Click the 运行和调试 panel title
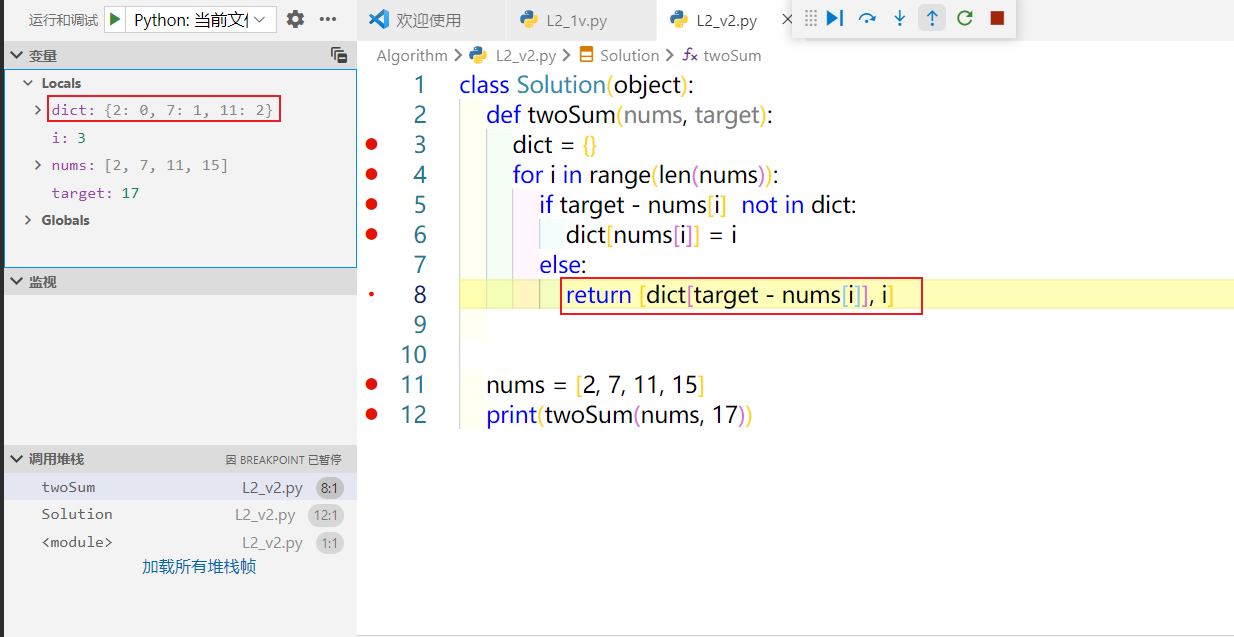Viewport: 1234px width, 637px height. tap(64, 20)
